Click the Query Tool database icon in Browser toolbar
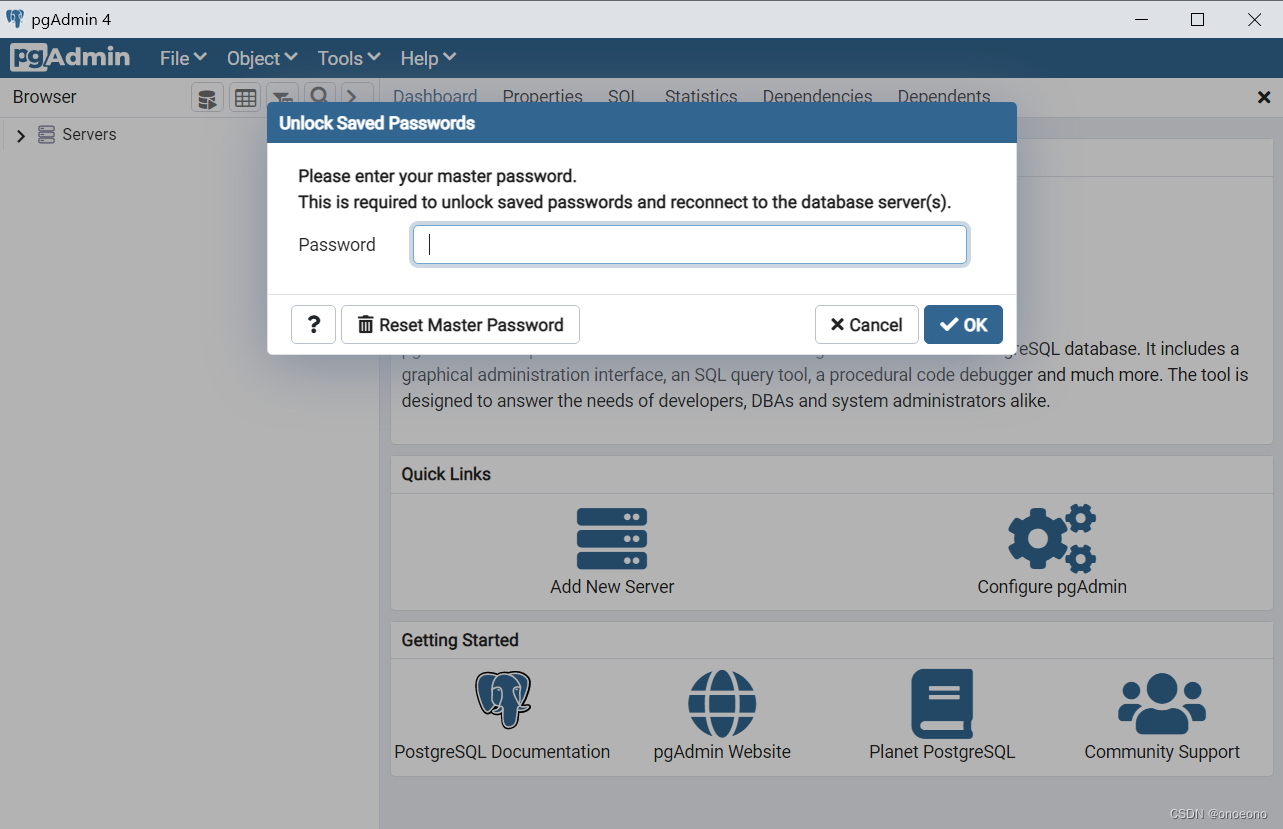The height and width of the screenshot is (829, 1283). (x=207, y=98)
